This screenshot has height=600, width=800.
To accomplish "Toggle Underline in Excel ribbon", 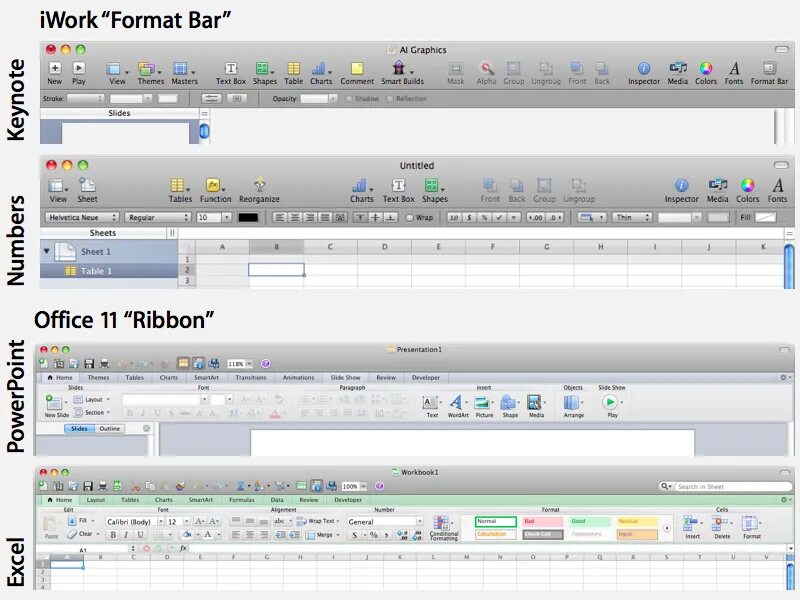I will click(x=140, y=535).
